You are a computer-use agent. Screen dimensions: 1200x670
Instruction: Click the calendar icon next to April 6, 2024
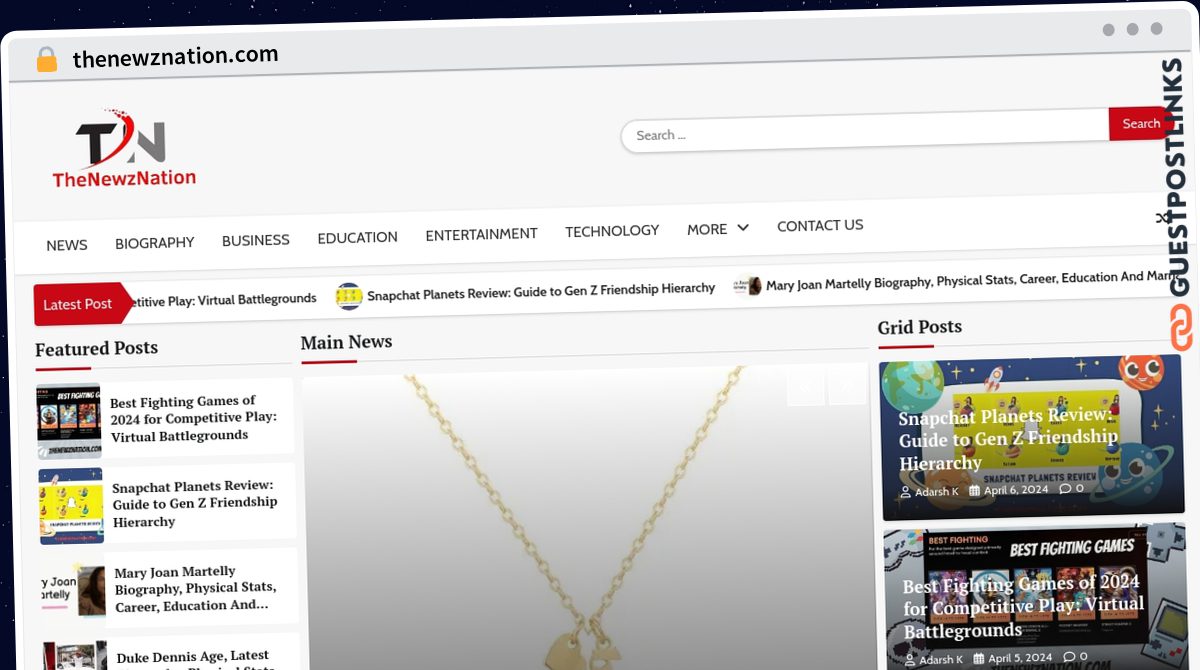coord(975,490)
